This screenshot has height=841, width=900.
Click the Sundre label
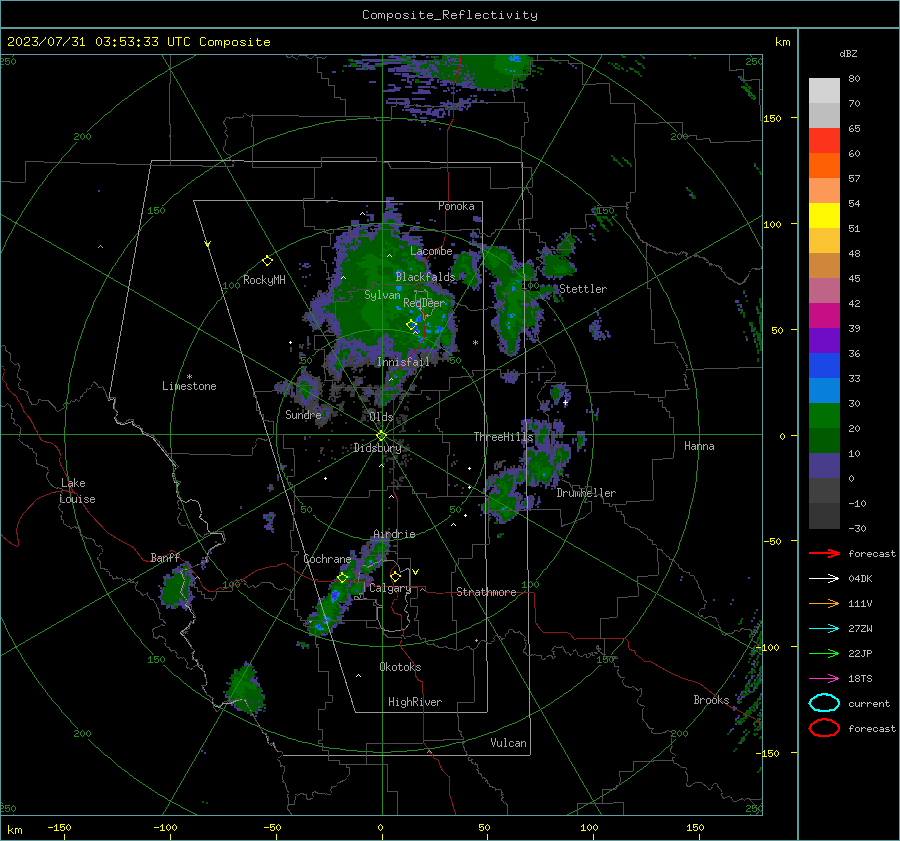(303, 414)
